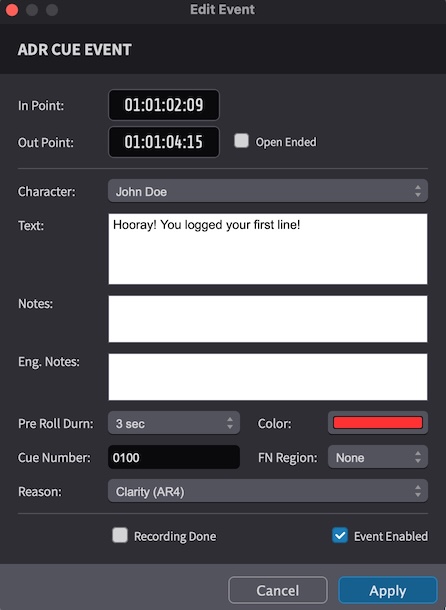Click the In Point timecode field
The width and height of the screenshot is (446, 610).
pyautogui.click(x=164, y=105)
